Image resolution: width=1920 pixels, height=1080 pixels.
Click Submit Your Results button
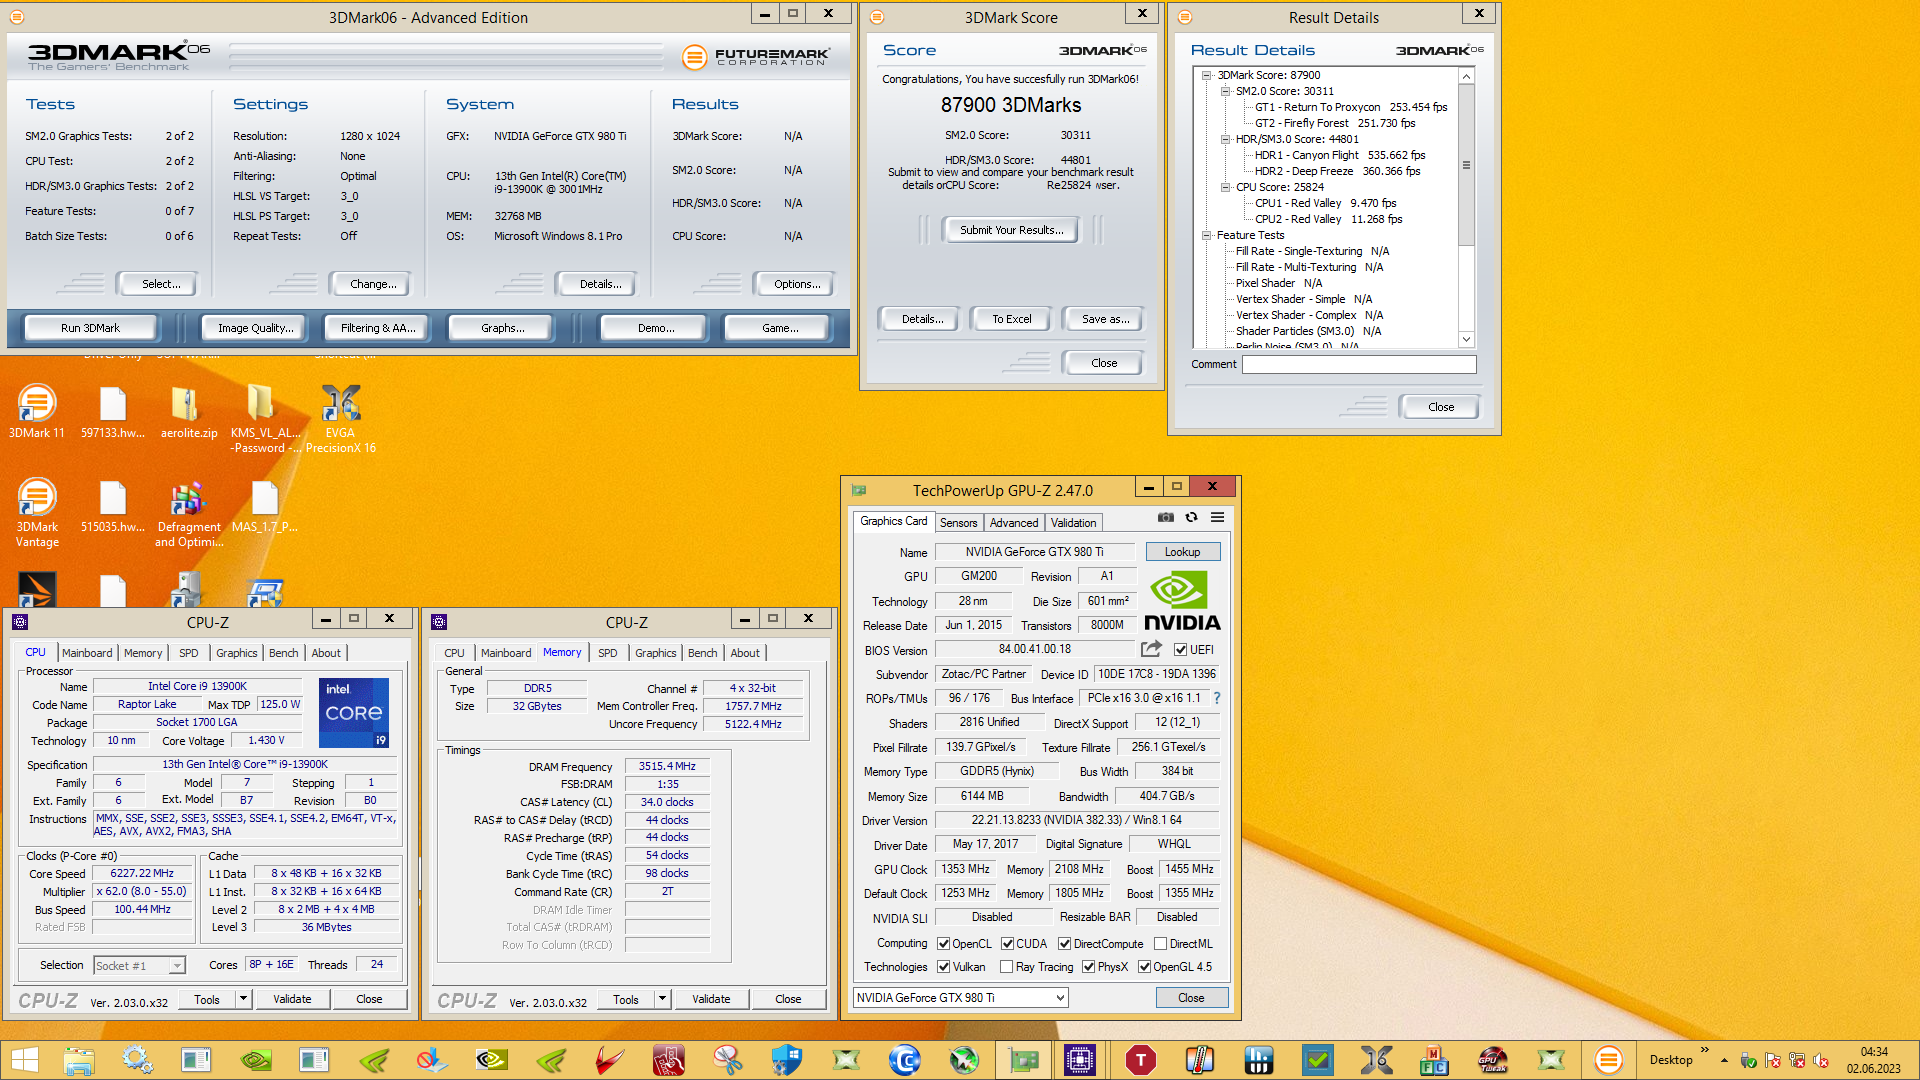coord(1011,229)
